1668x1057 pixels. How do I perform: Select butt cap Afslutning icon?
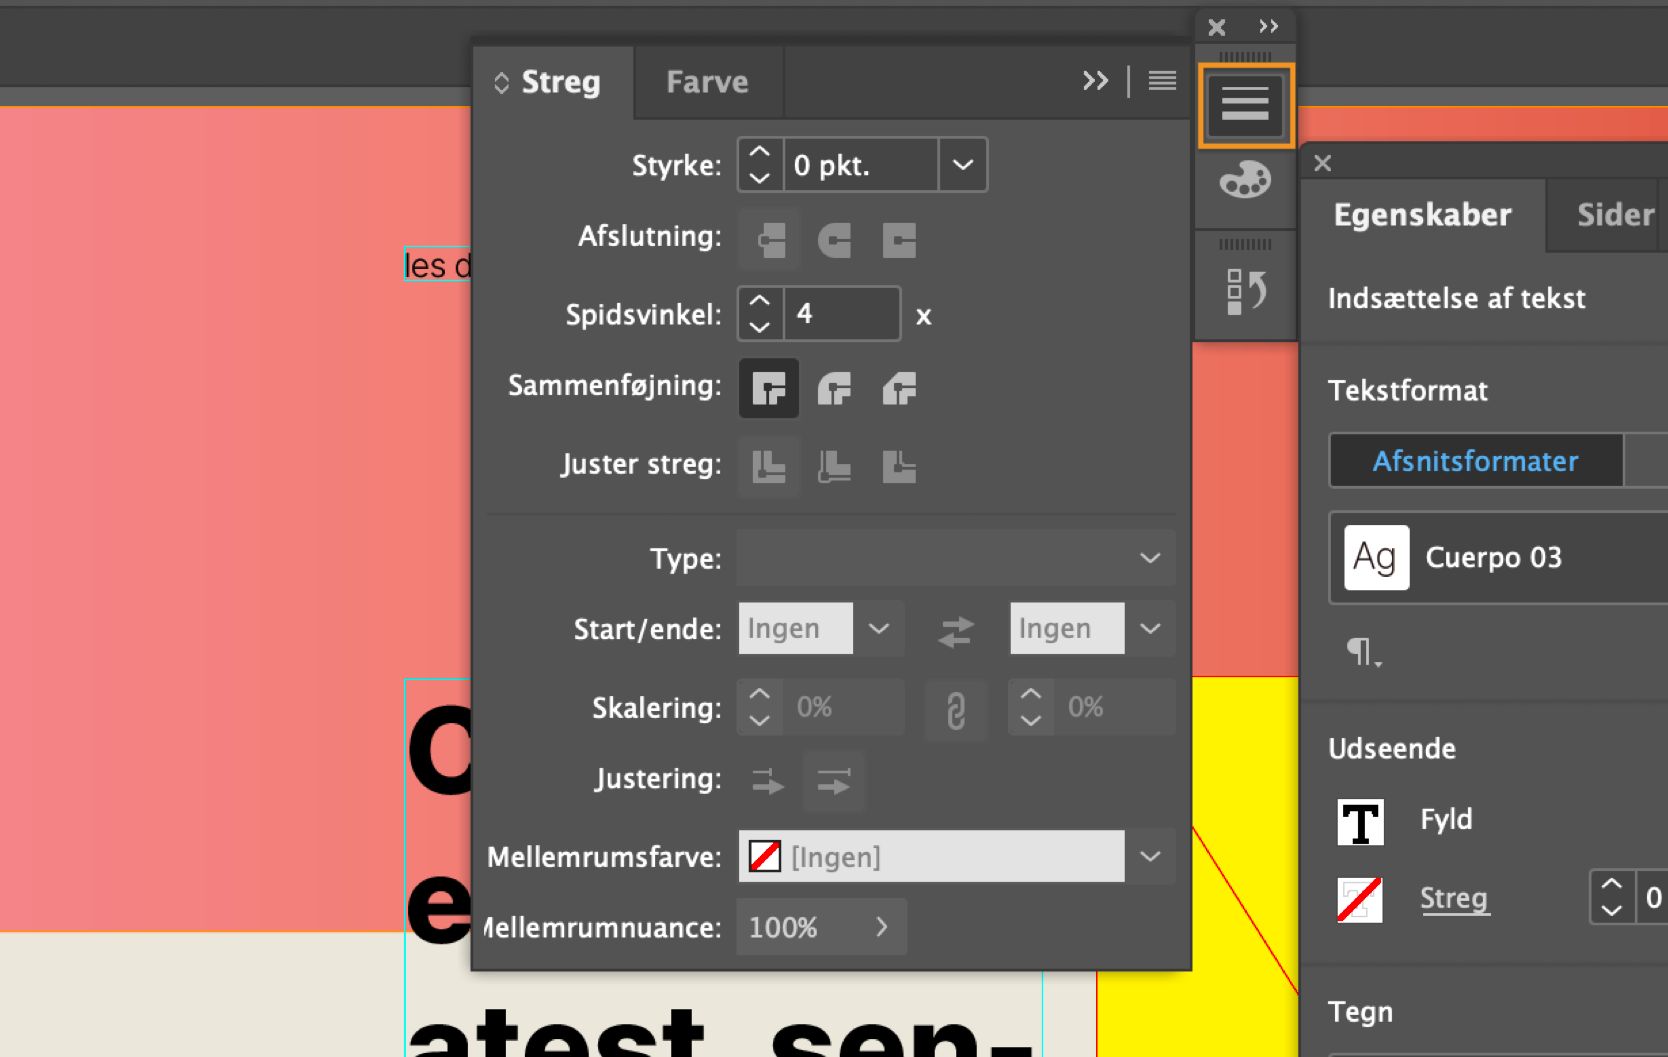(769, 240)
